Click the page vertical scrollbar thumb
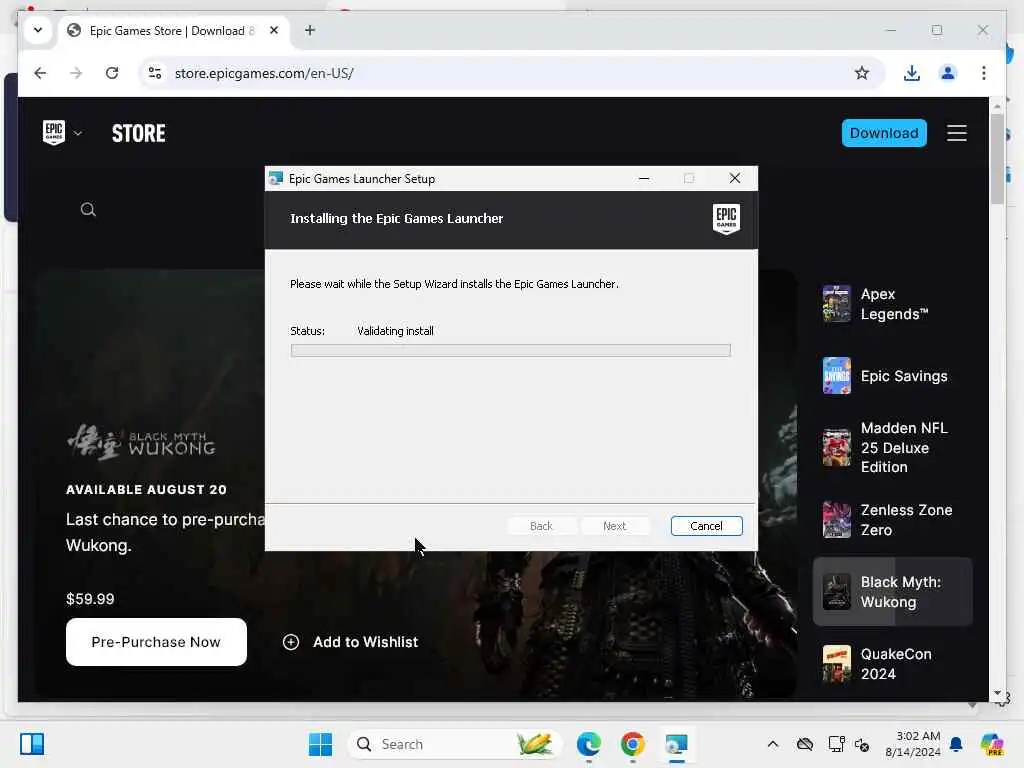 997,159
